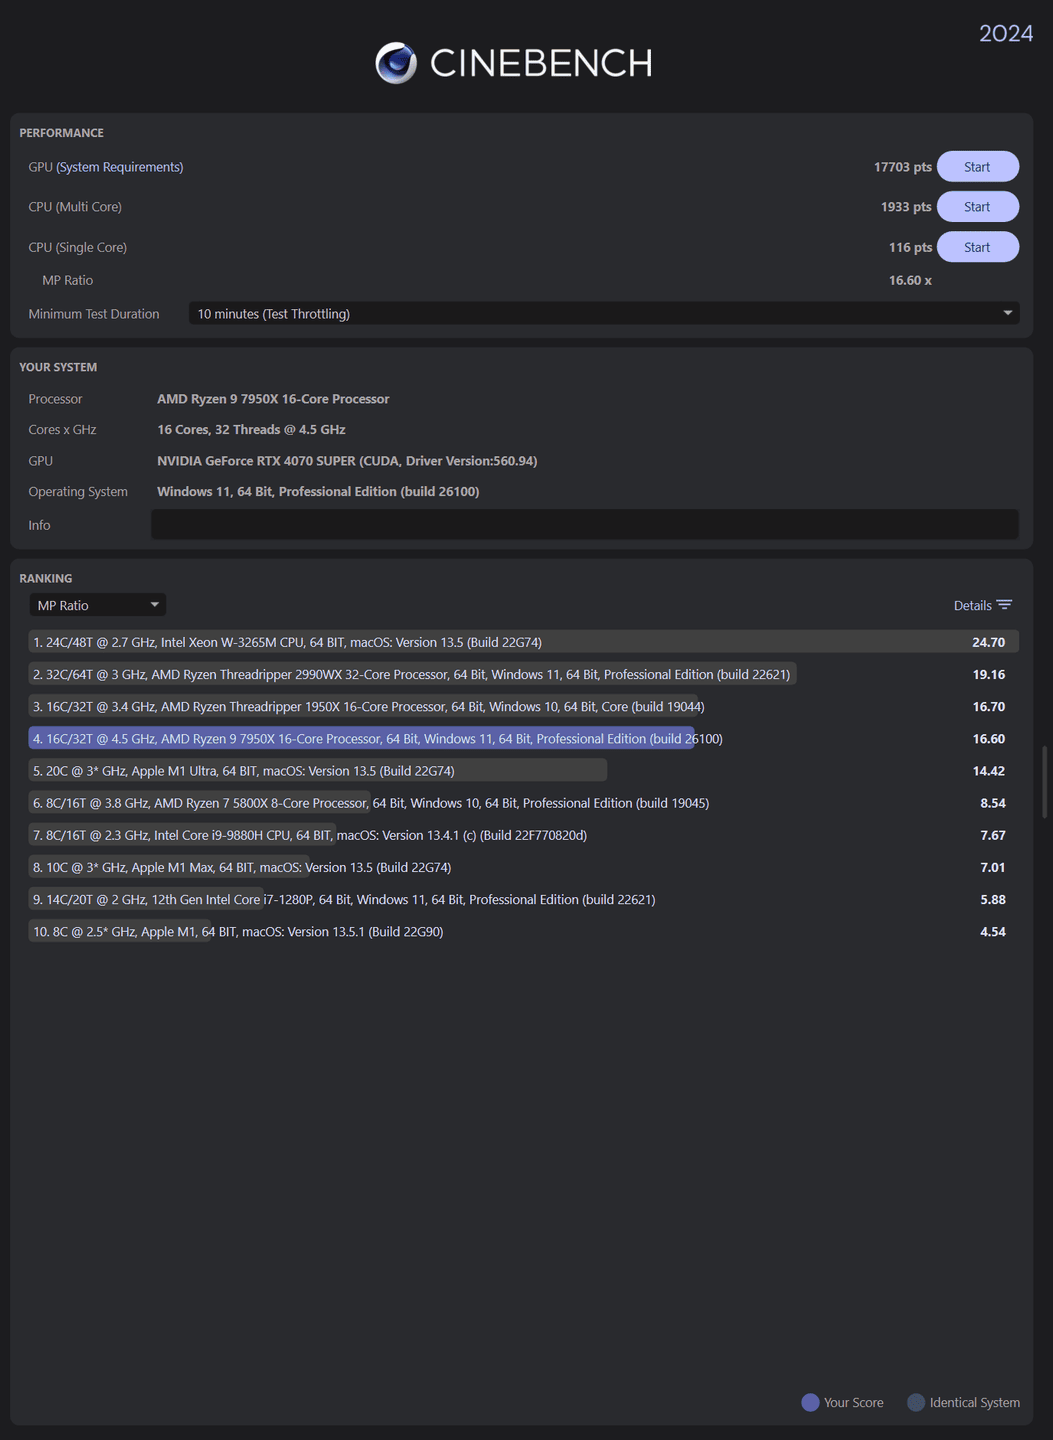Click the GPU score 17703 pts
This screenshot has width=1053, height=1440.
click(902, 167)
